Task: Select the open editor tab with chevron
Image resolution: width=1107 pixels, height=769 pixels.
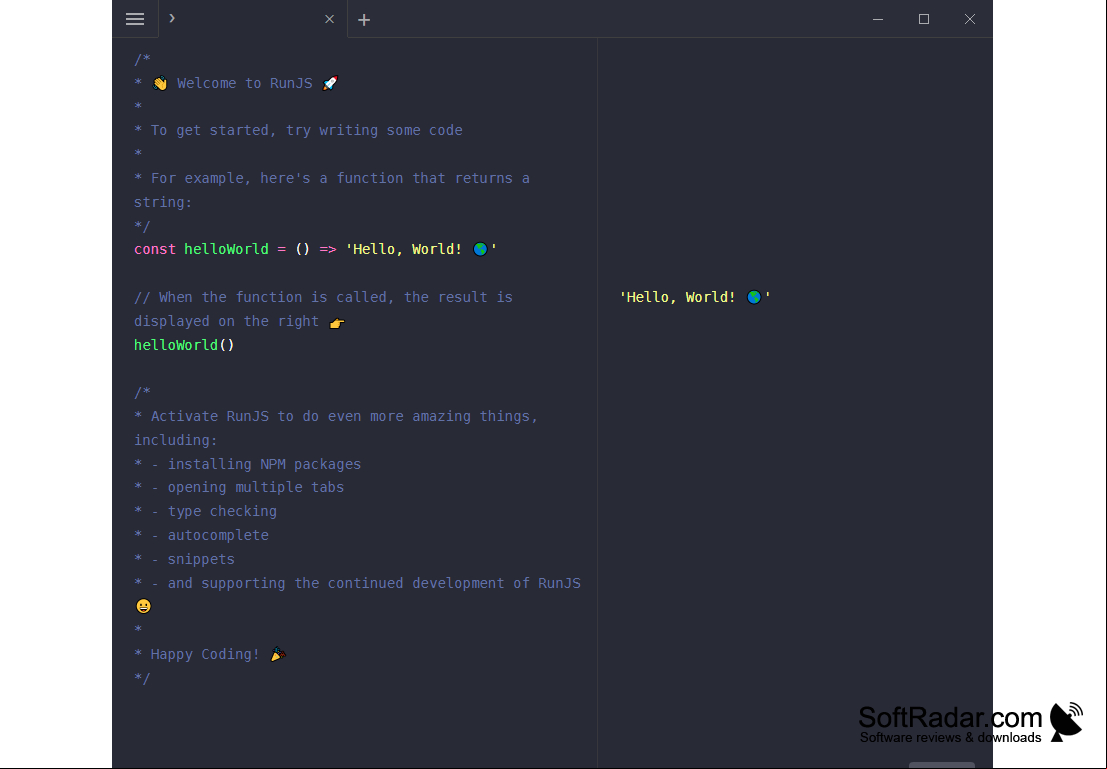Action: coord(253,19)
